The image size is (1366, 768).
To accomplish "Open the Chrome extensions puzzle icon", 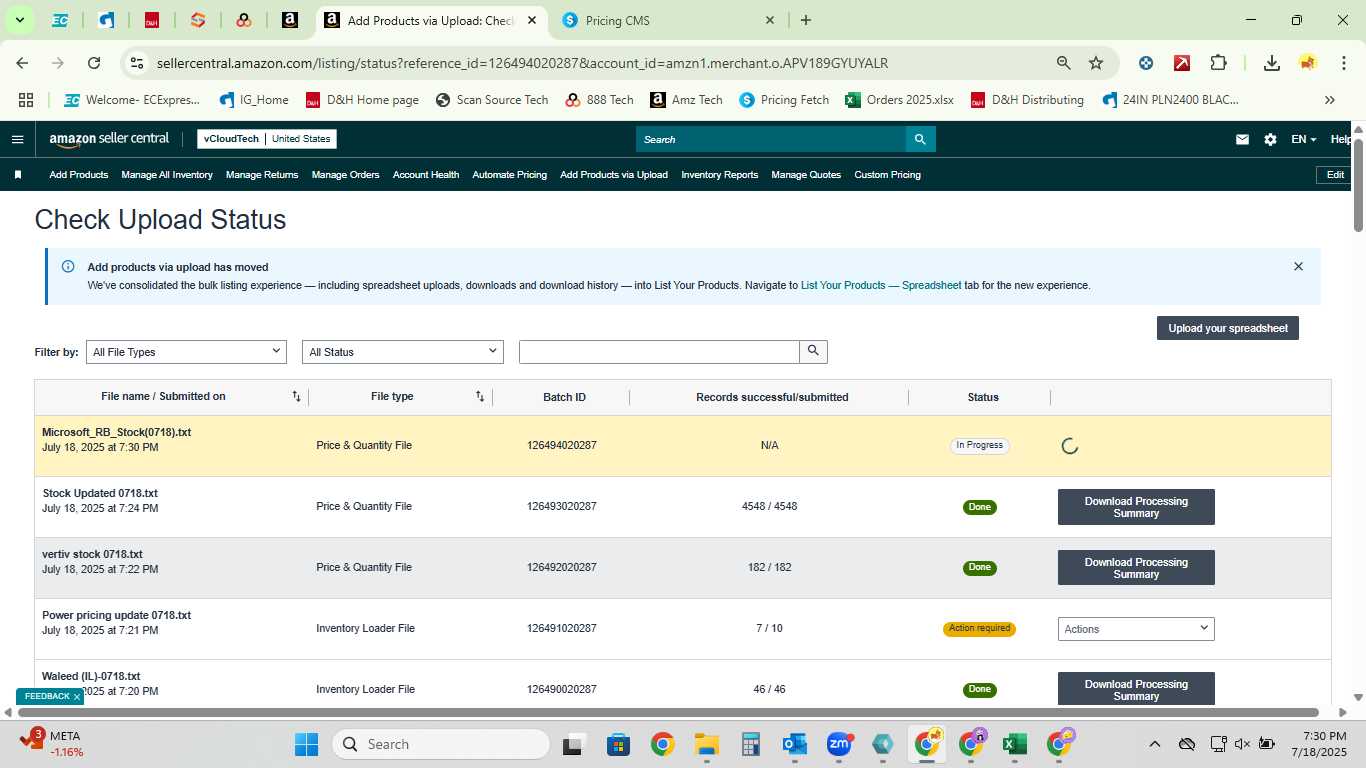I will [x=1218, y=63].
